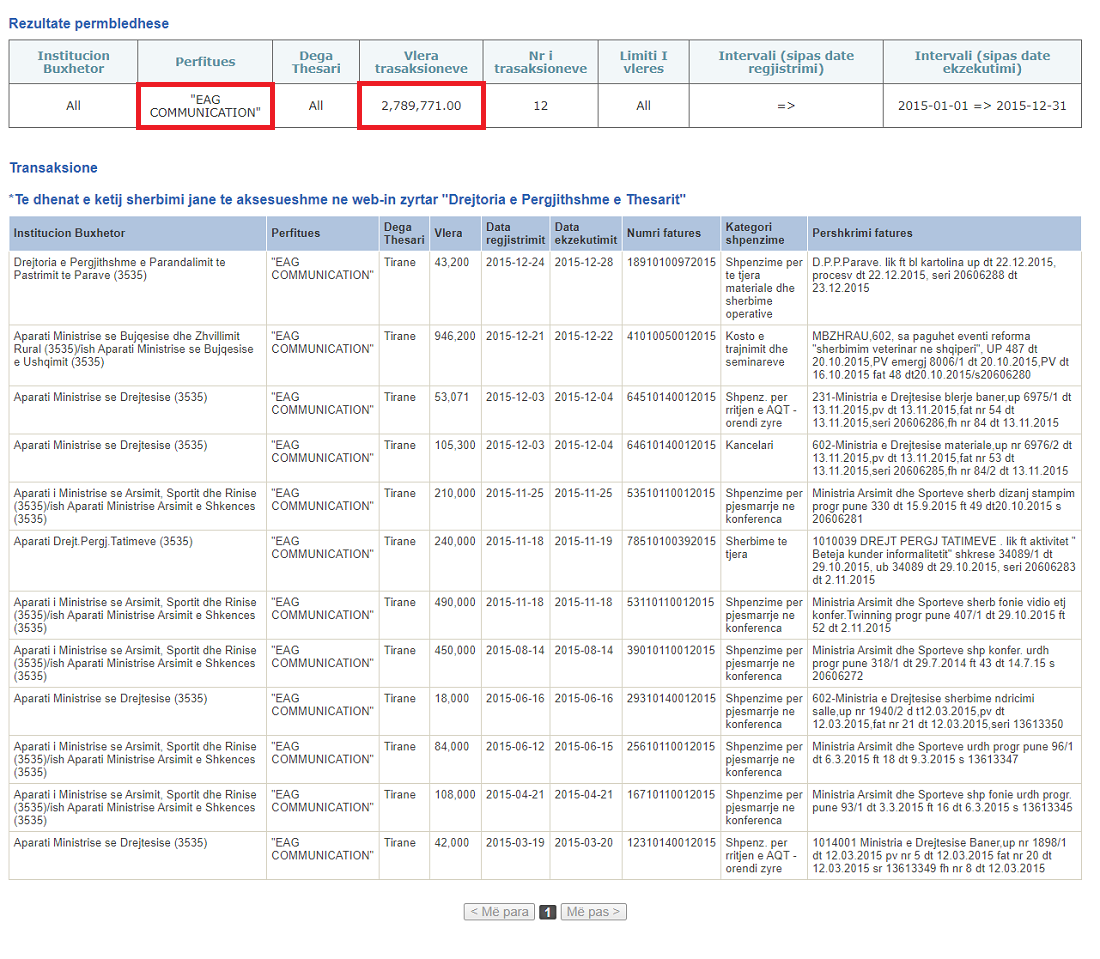Click the 'Data ekzekutimit' column header

(584, 233)
